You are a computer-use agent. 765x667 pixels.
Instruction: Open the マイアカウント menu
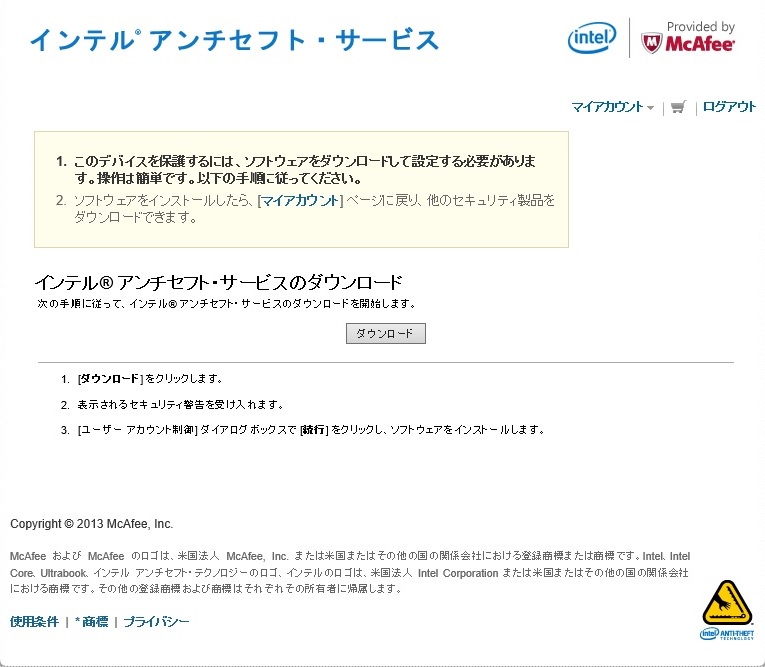point(607,107)
